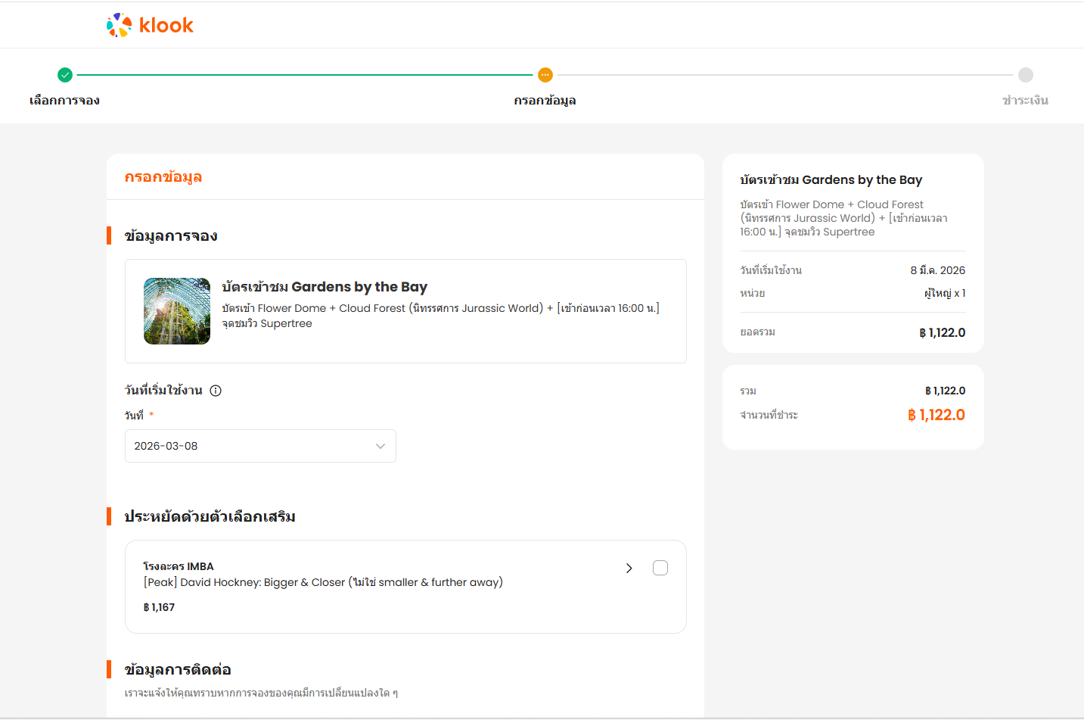This screenshot has height=720, width=1084.
Task: Click the green completed step checkmark
Action: [x=65, y=75]
